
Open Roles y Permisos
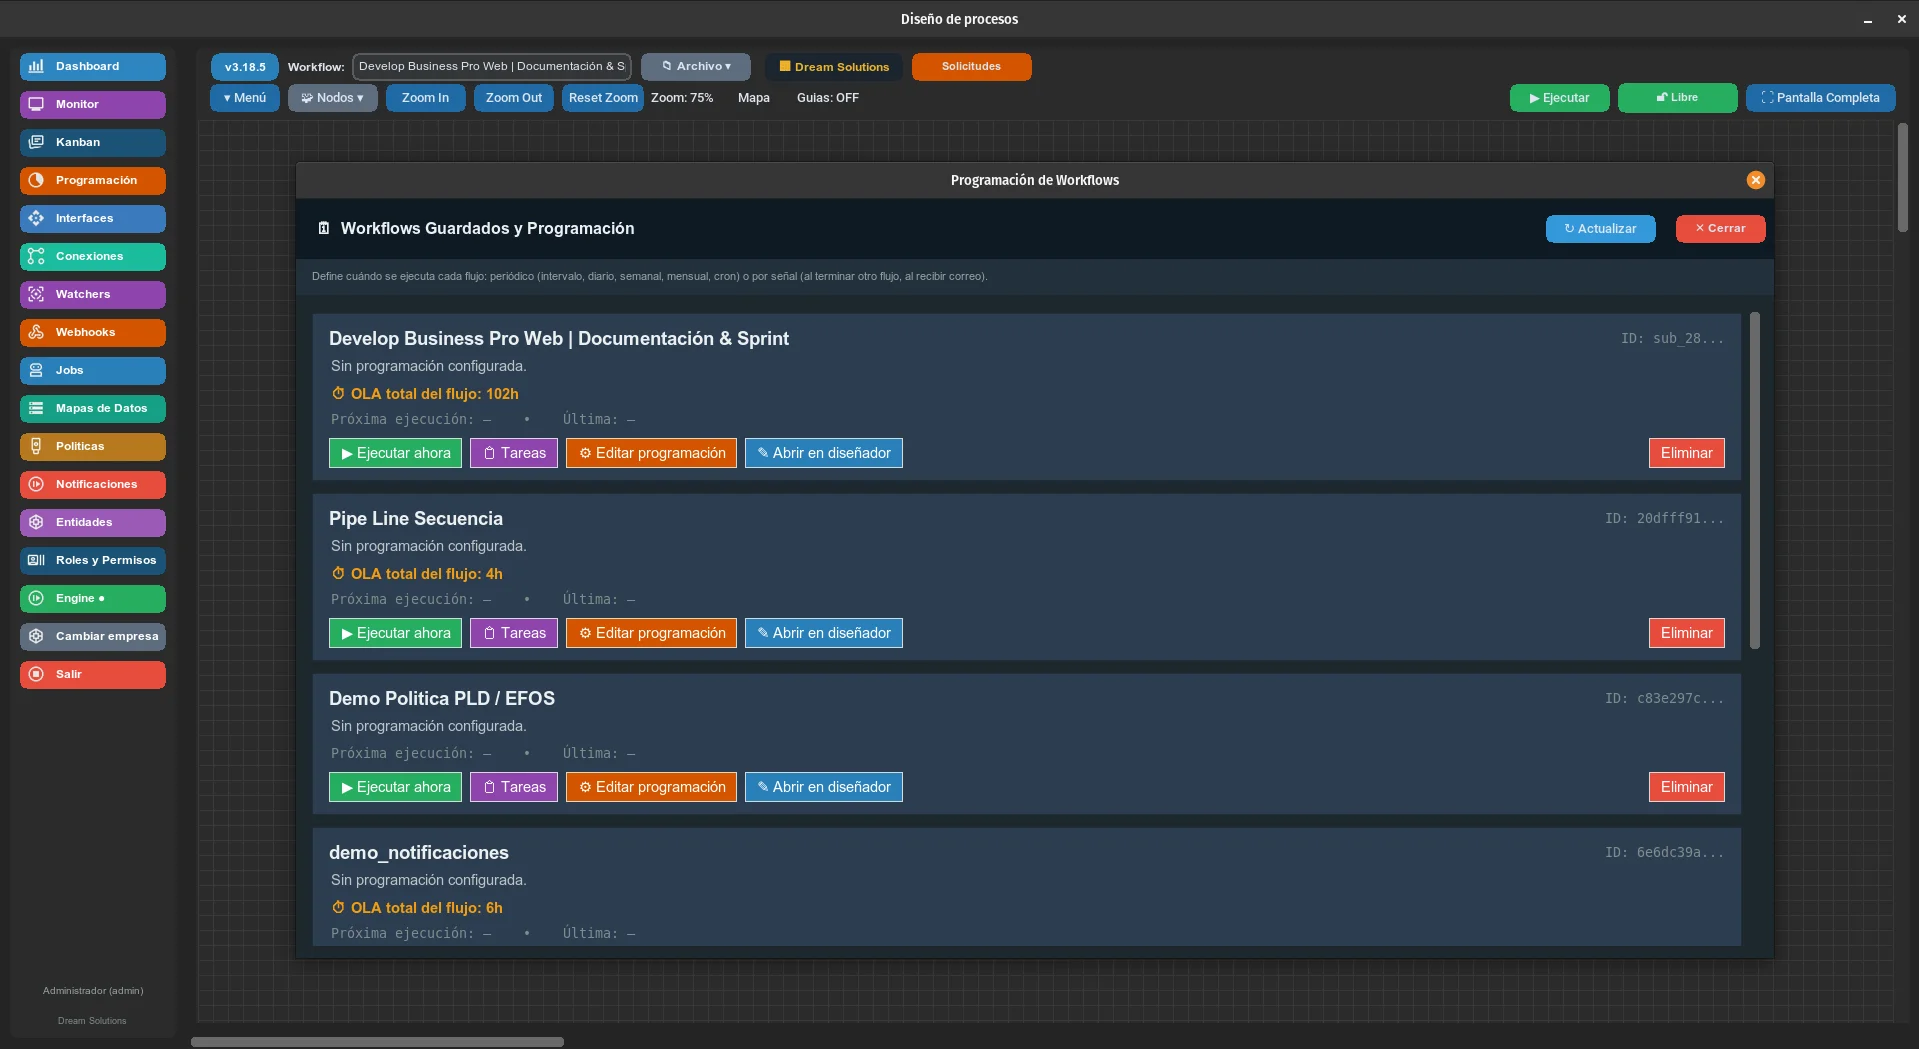pyautogui.click(x=93, y=560)
